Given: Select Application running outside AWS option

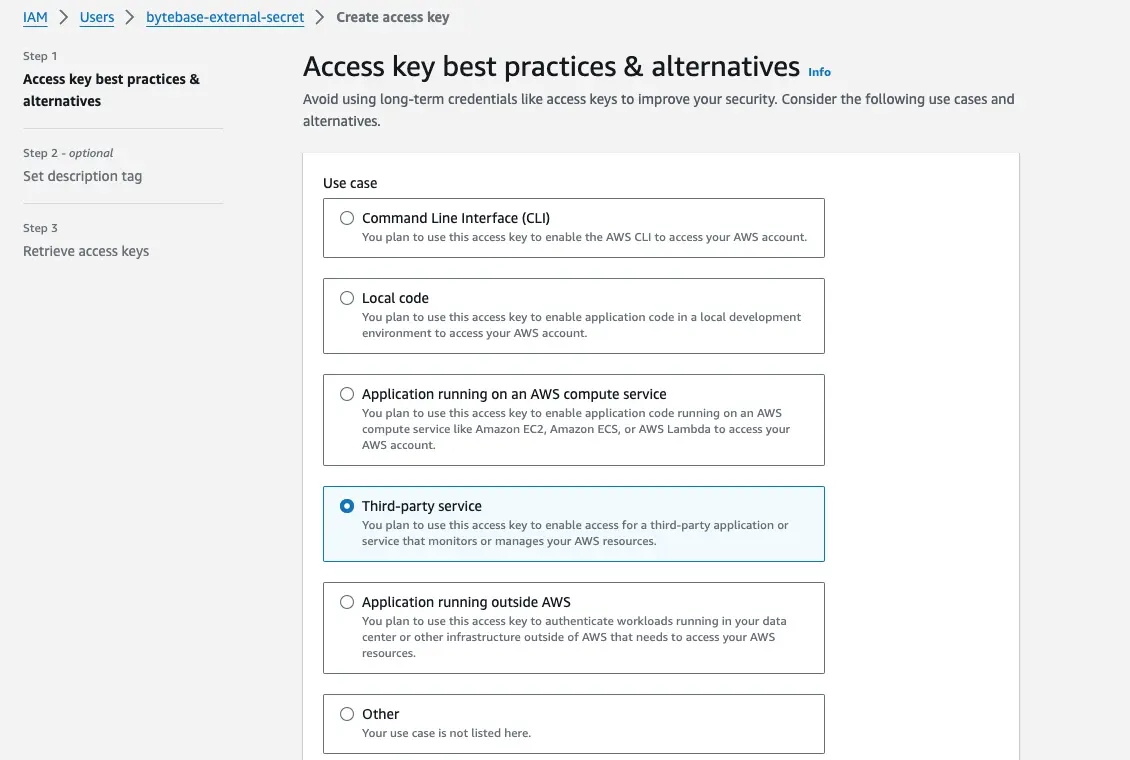Looking at the screenshot, I should (347, 602).
